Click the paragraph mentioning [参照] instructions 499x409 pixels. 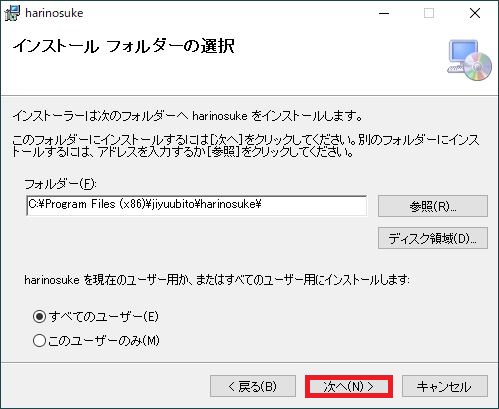246,145
